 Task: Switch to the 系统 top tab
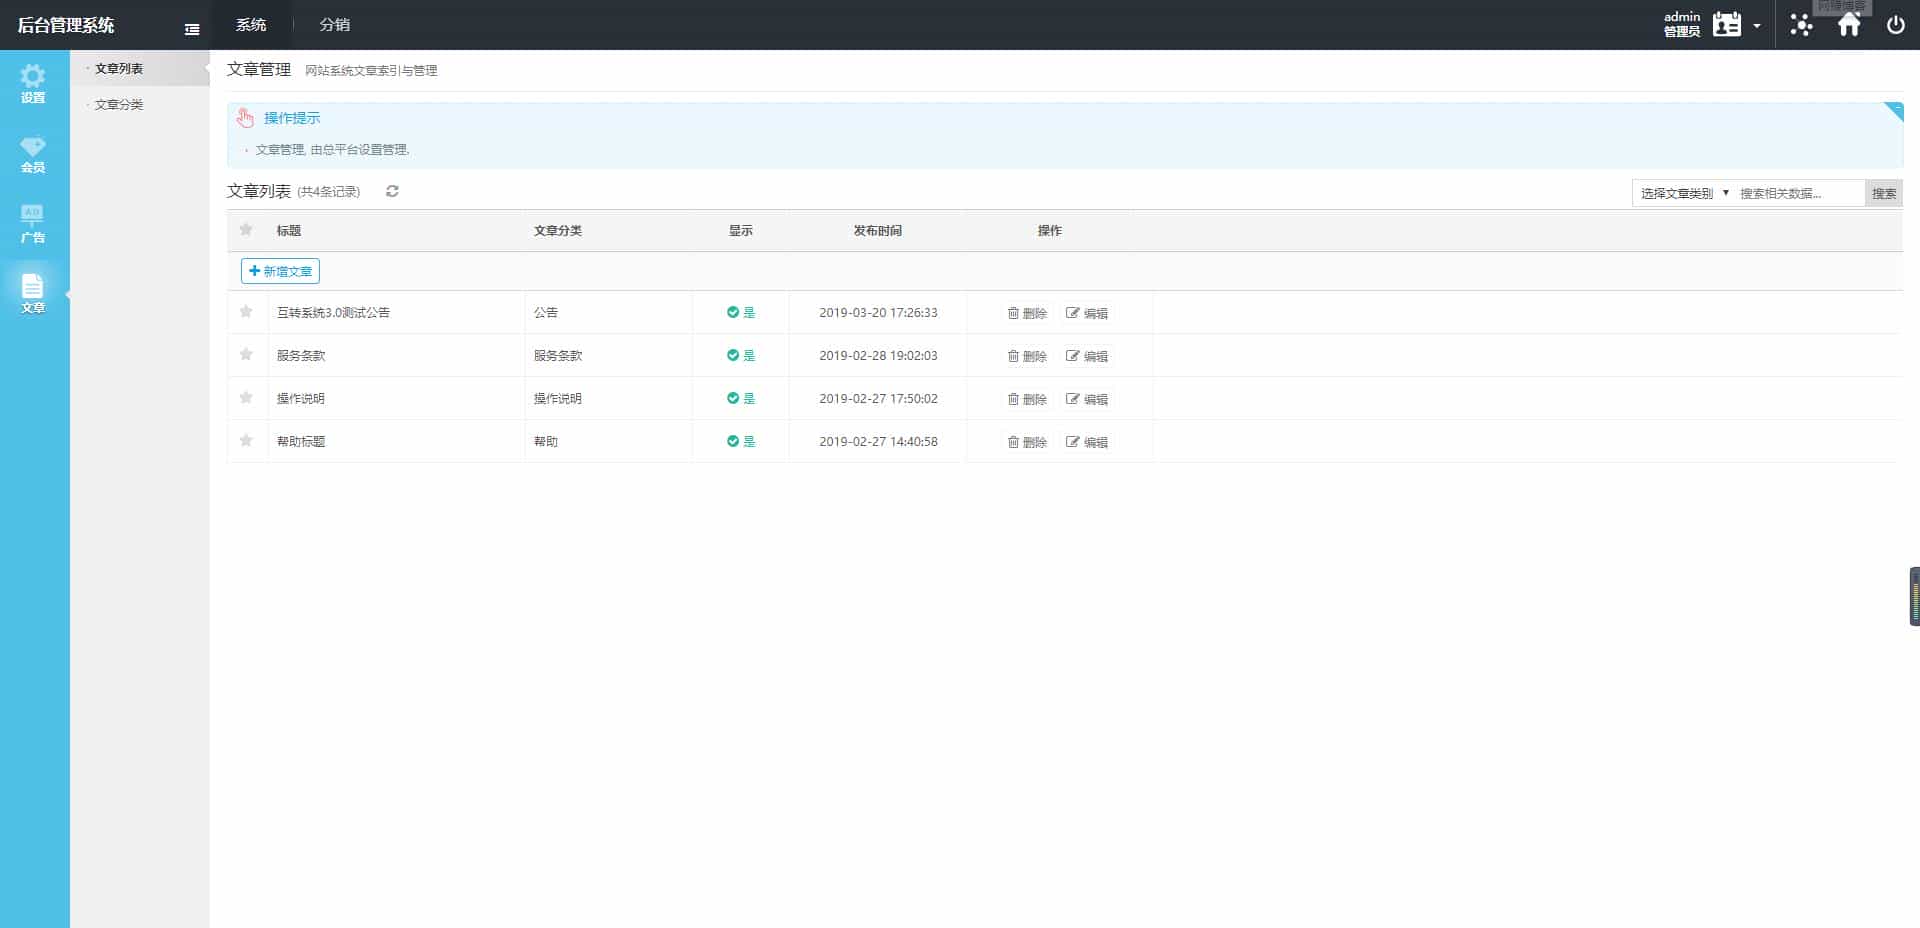[x=251, y=25]
